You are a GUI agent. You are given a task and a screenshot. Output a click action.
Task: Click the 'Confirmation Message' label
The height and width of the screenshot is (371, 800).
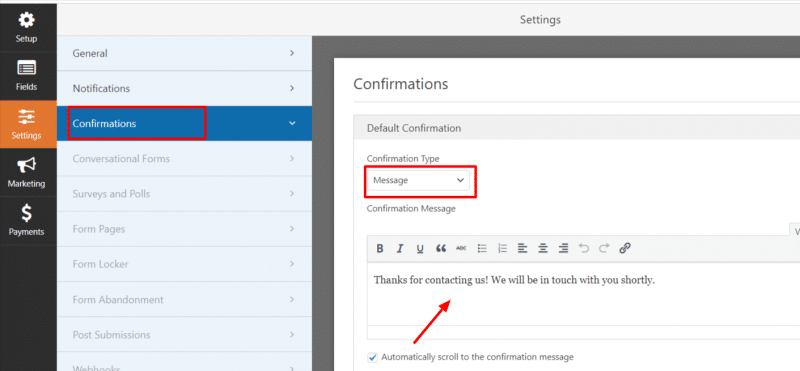point(411,208)
